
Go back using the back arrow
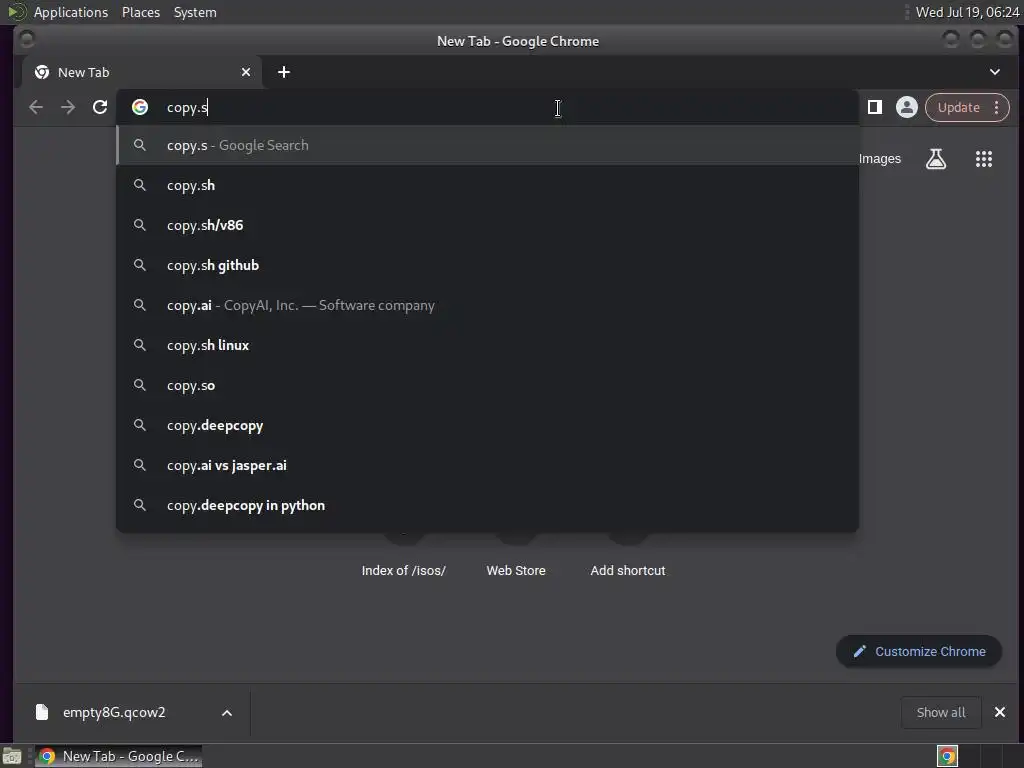click(36, 107)
